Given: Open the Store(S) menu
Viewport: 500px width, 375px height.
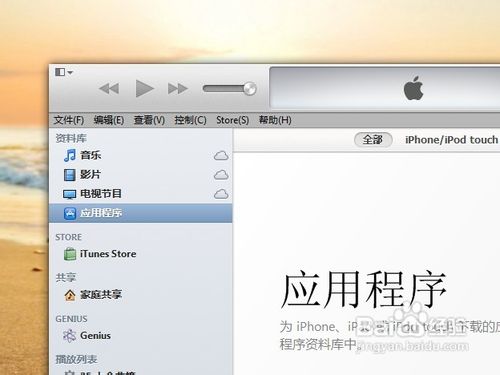Looking at the screenshot, I should (x=233, y=120).
